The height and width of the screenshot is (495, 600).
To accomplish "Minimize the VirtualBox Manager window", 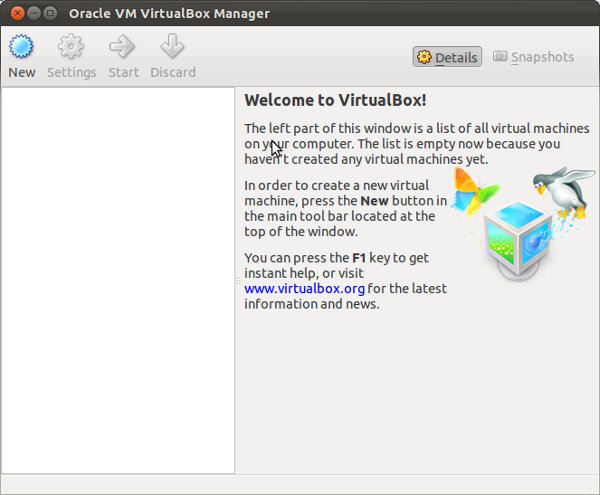I will 34,13.
